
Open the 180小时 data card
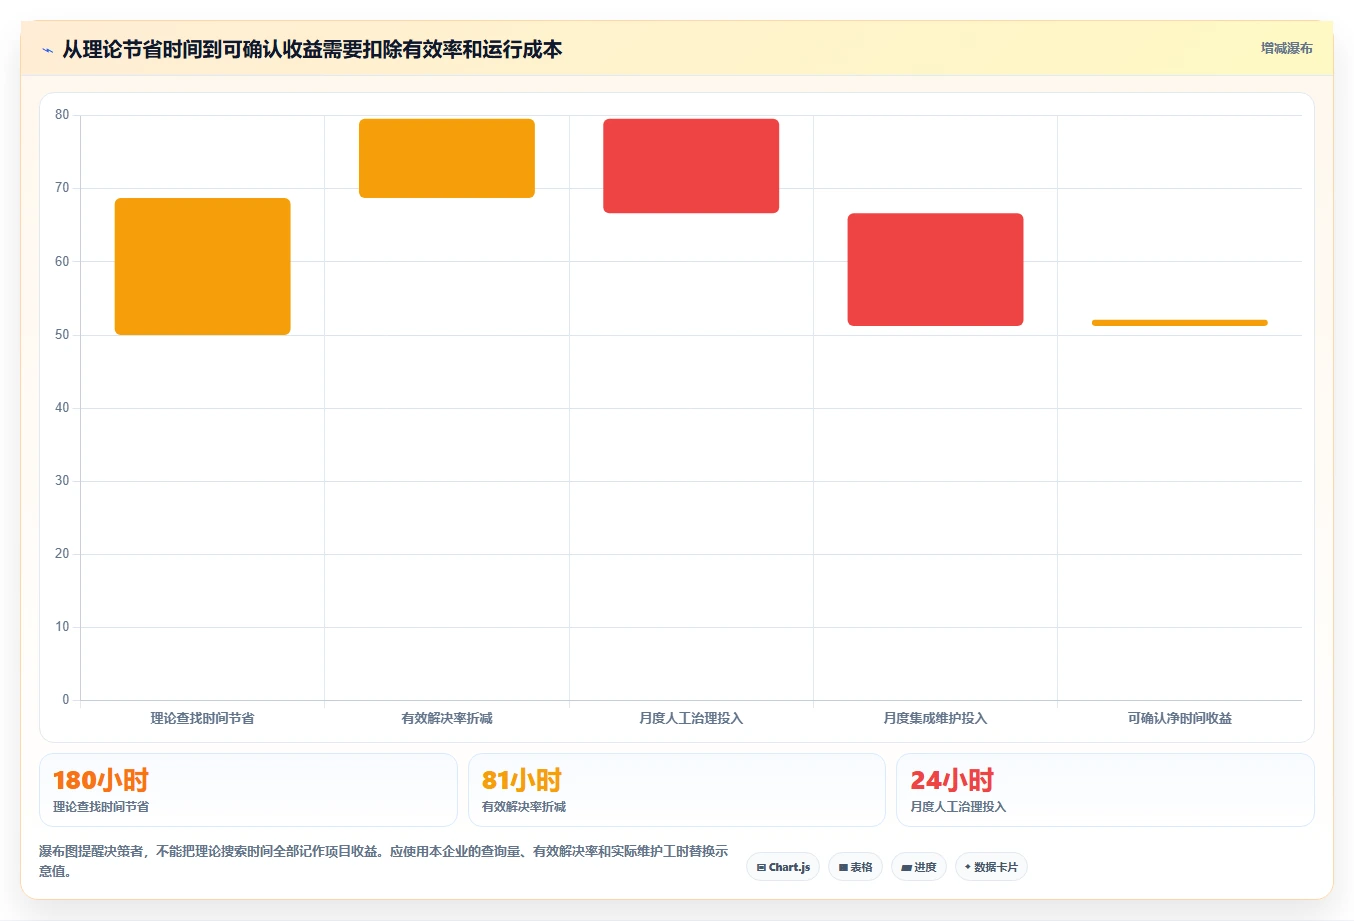pos(248,790)
